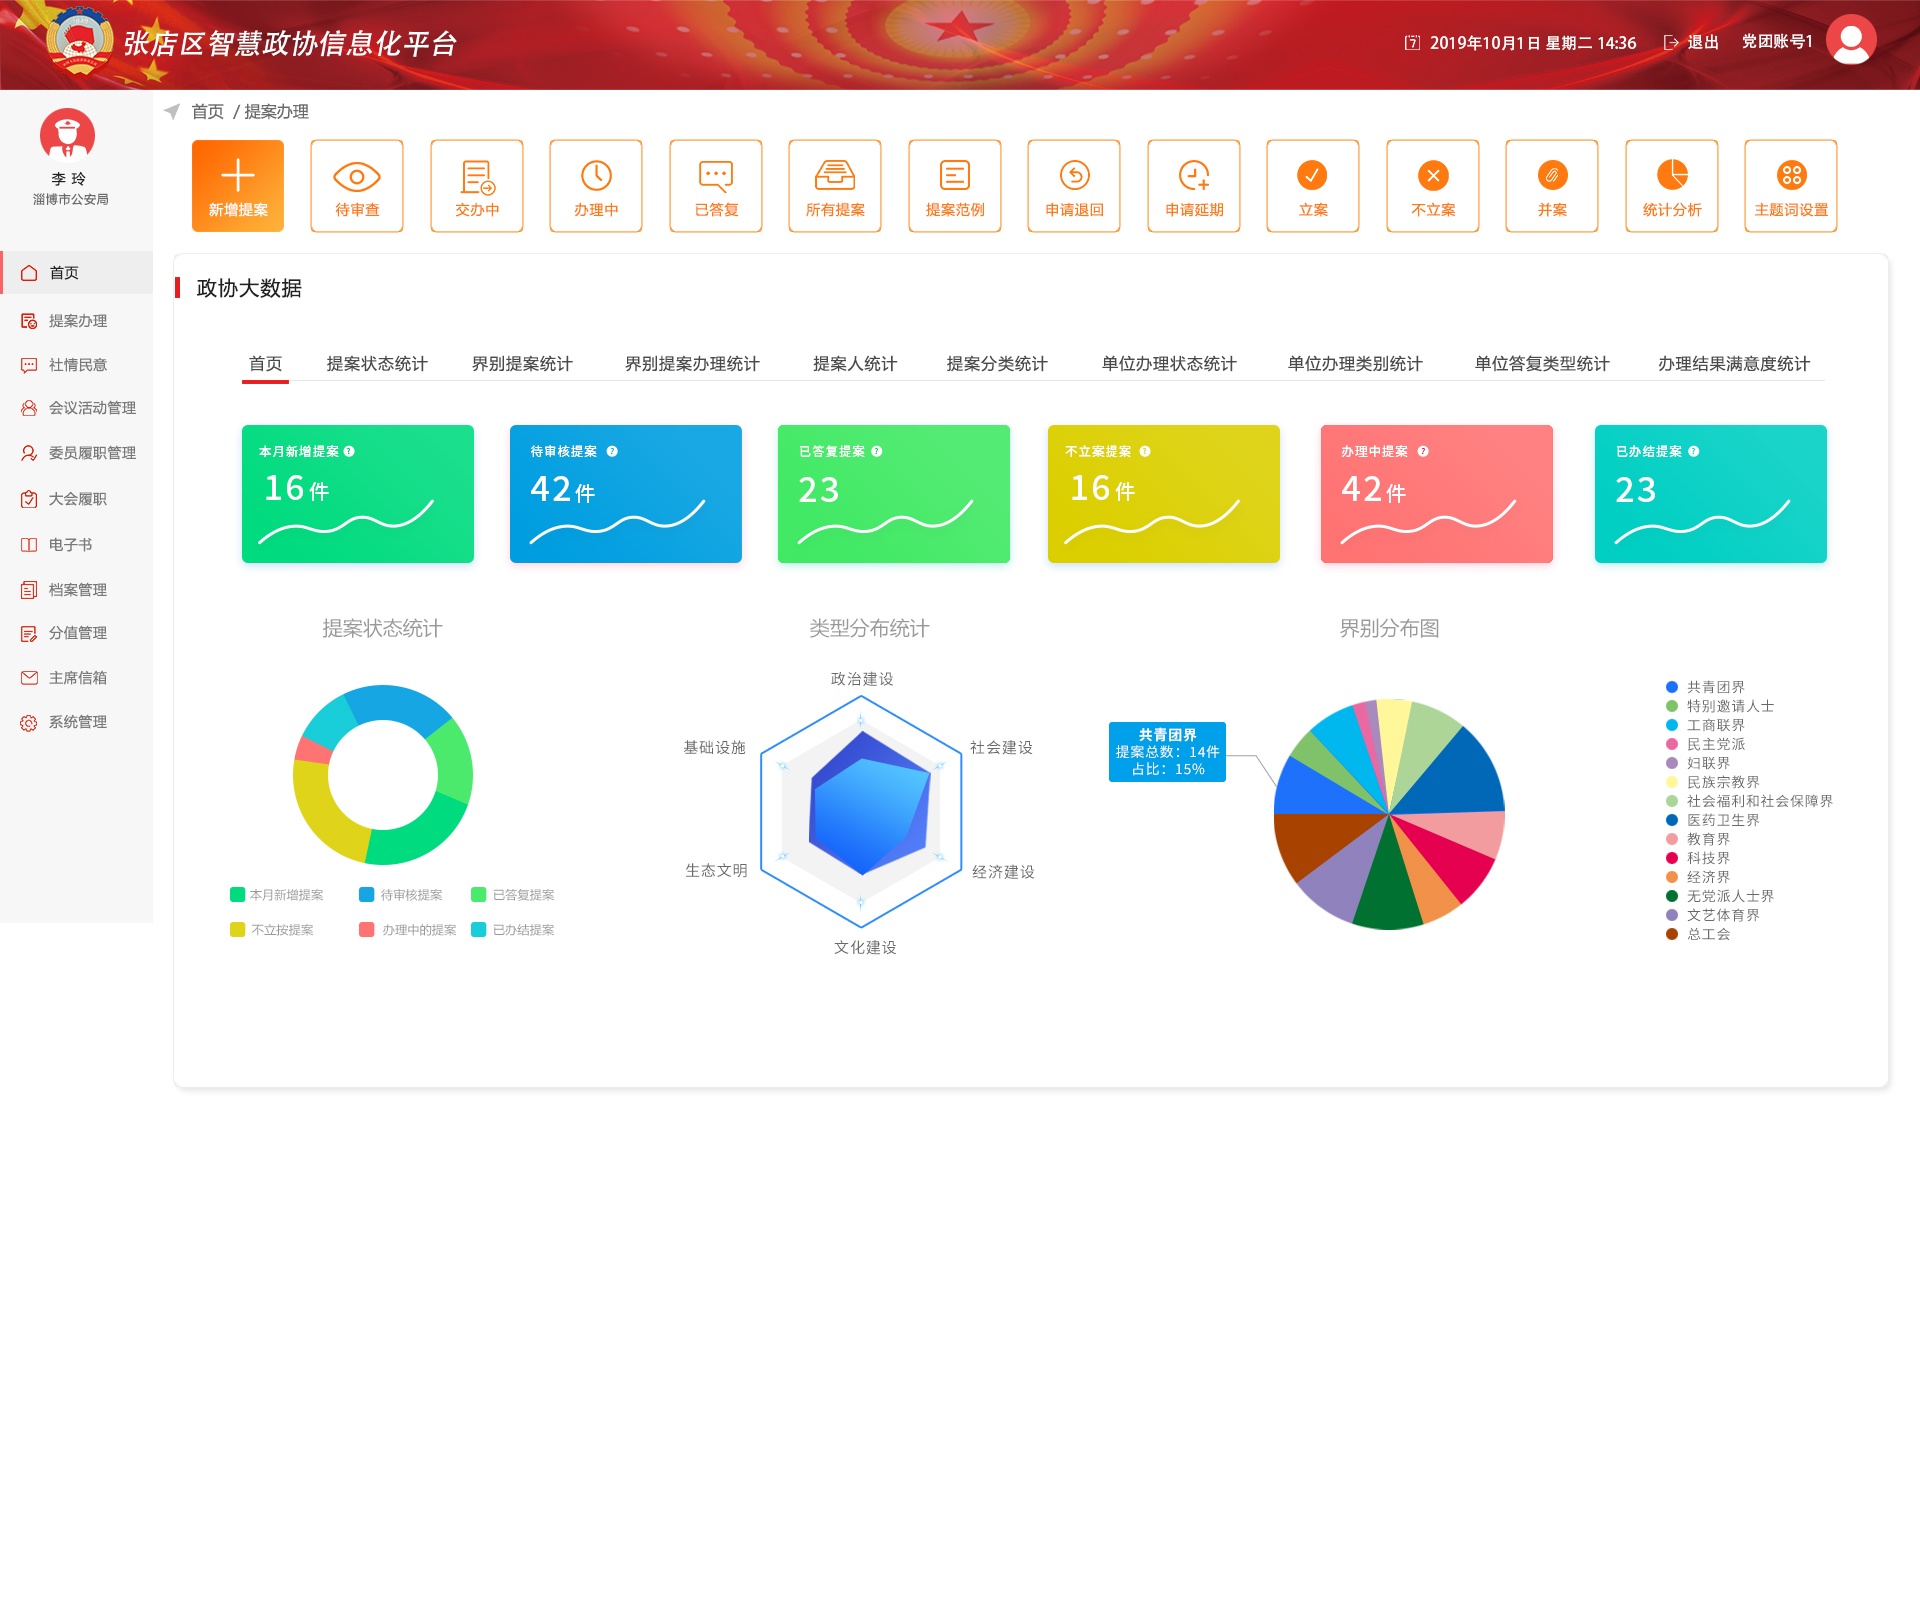Select the 办理中 clock icon

point(596,176)
